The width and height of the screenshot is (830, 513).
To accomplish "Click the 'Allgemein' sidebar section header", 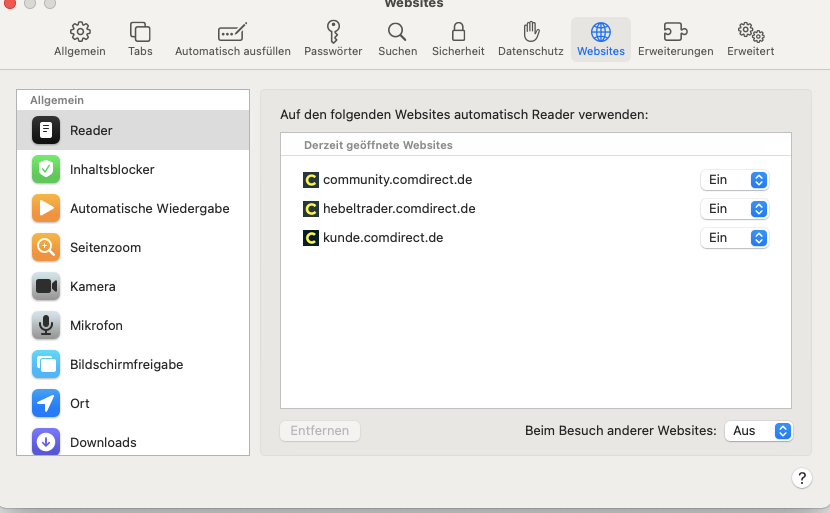I will pyautogui.click(x=57, y=100).
